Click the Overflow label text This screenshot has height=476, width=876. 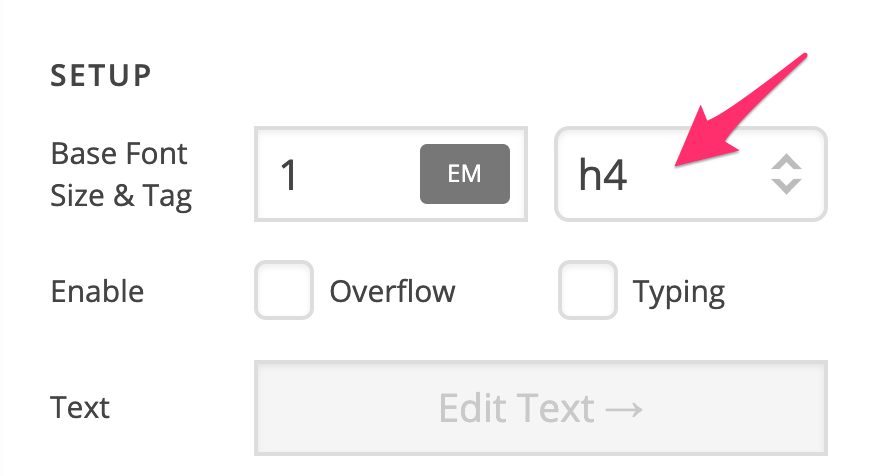(392, 291)
